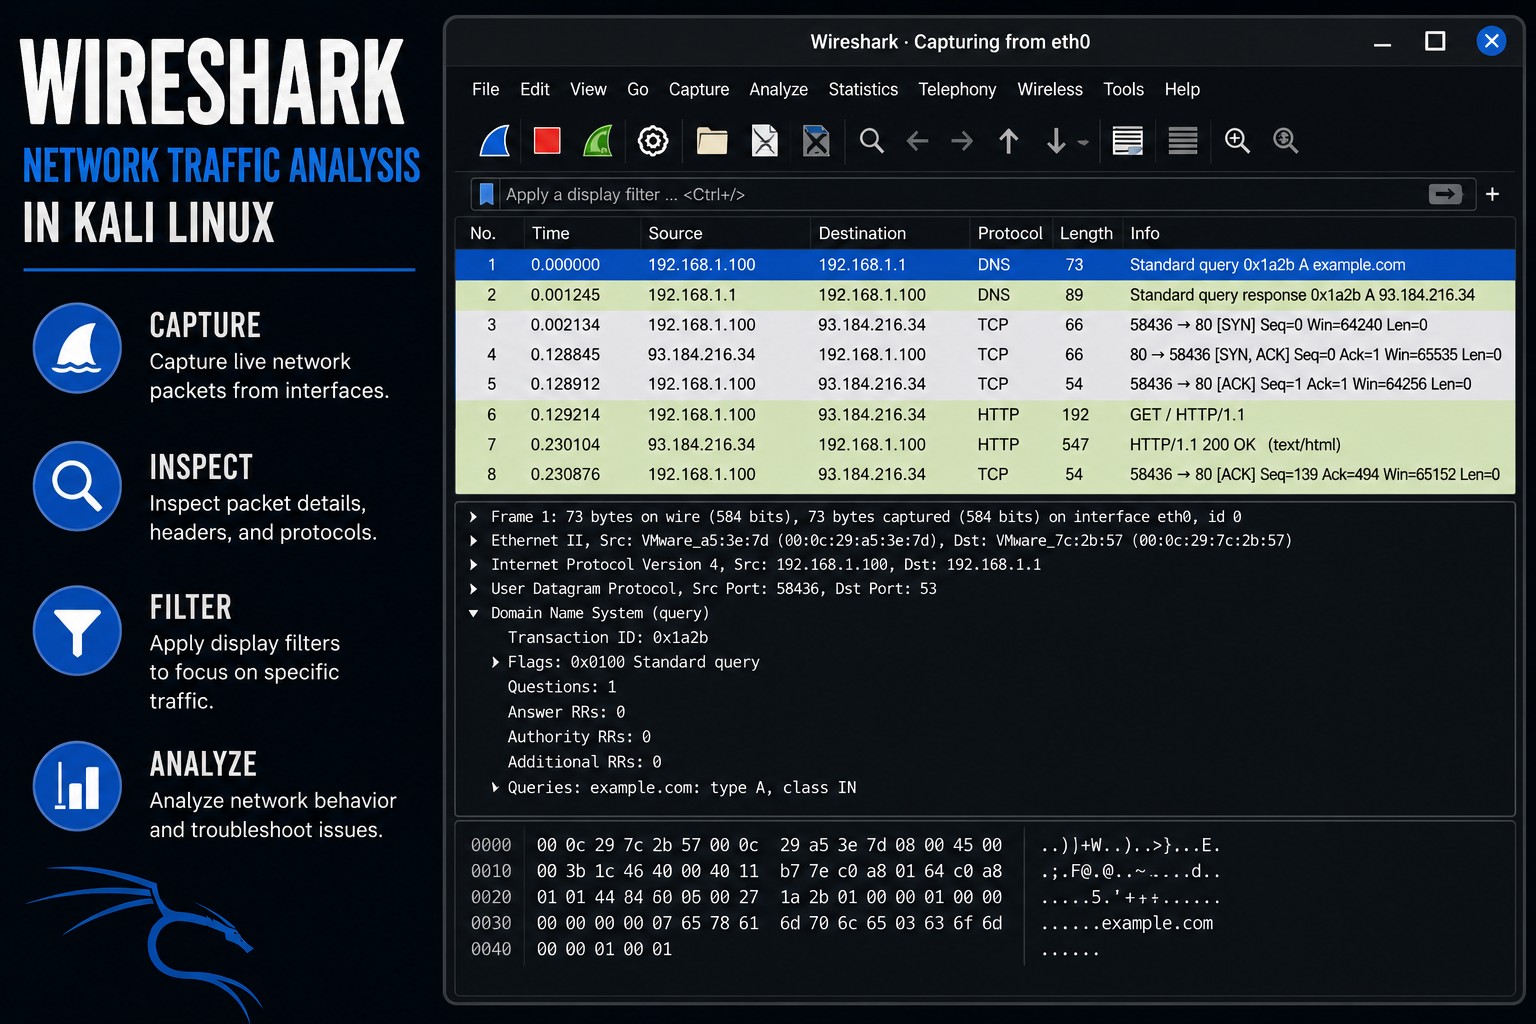
Task: Toggle colorize packet list icon
Action: tap(1183, 141)
